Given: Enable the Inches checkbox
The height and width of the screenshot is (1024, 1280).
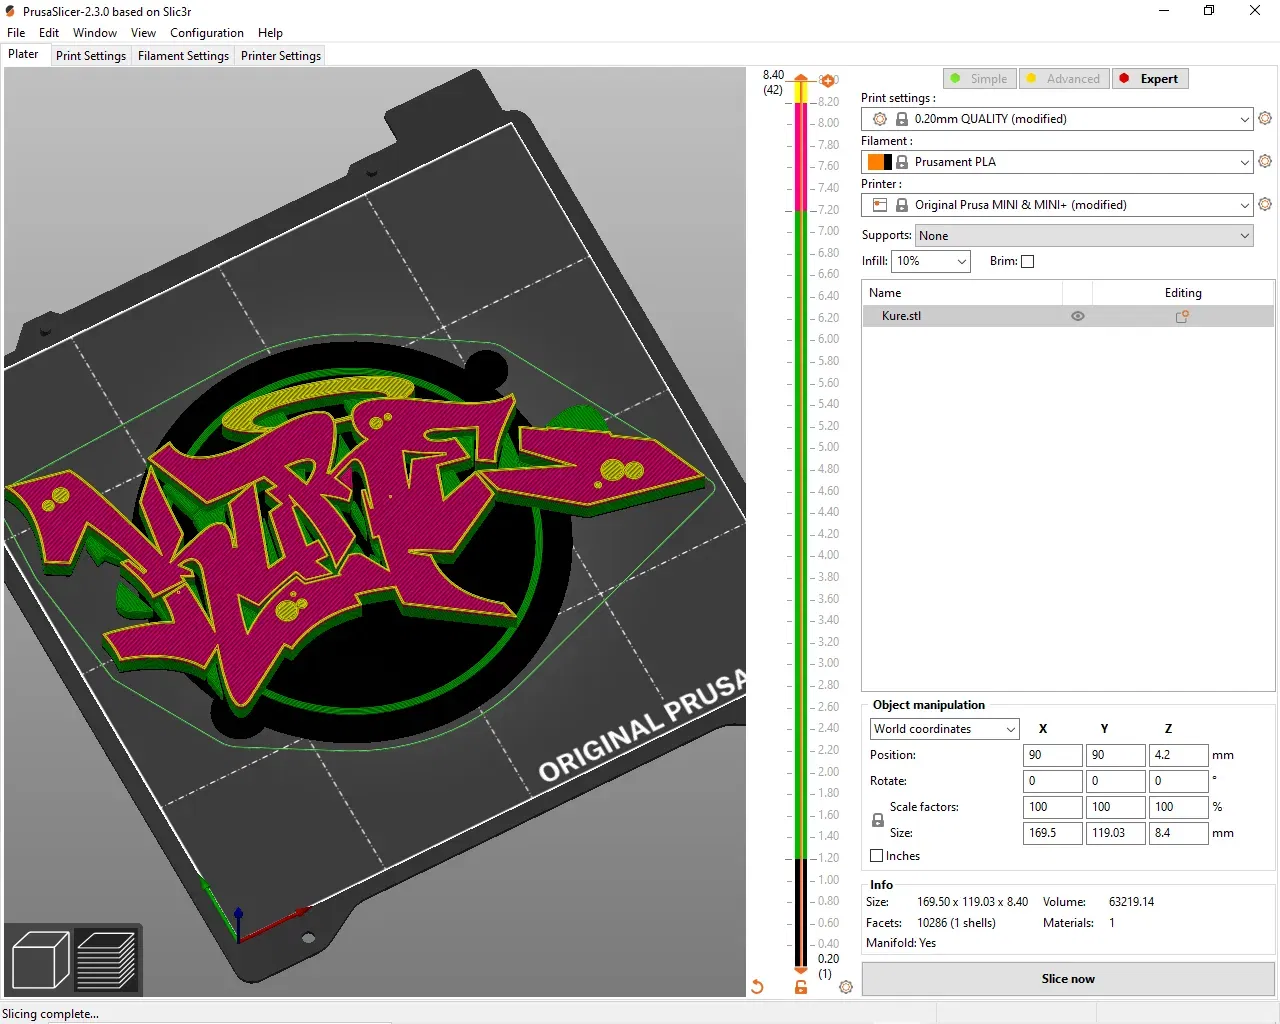Looking at the screenshot, I should pos(877,856).
